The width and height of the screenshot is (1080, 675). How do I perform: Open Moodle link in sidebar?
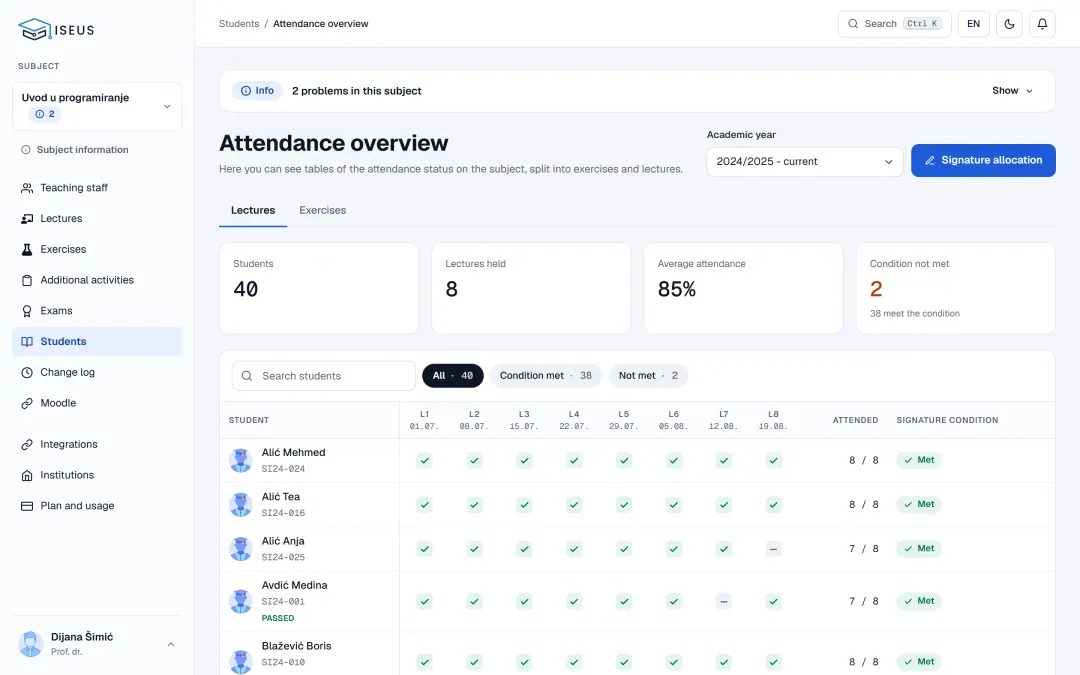(97, 403)
